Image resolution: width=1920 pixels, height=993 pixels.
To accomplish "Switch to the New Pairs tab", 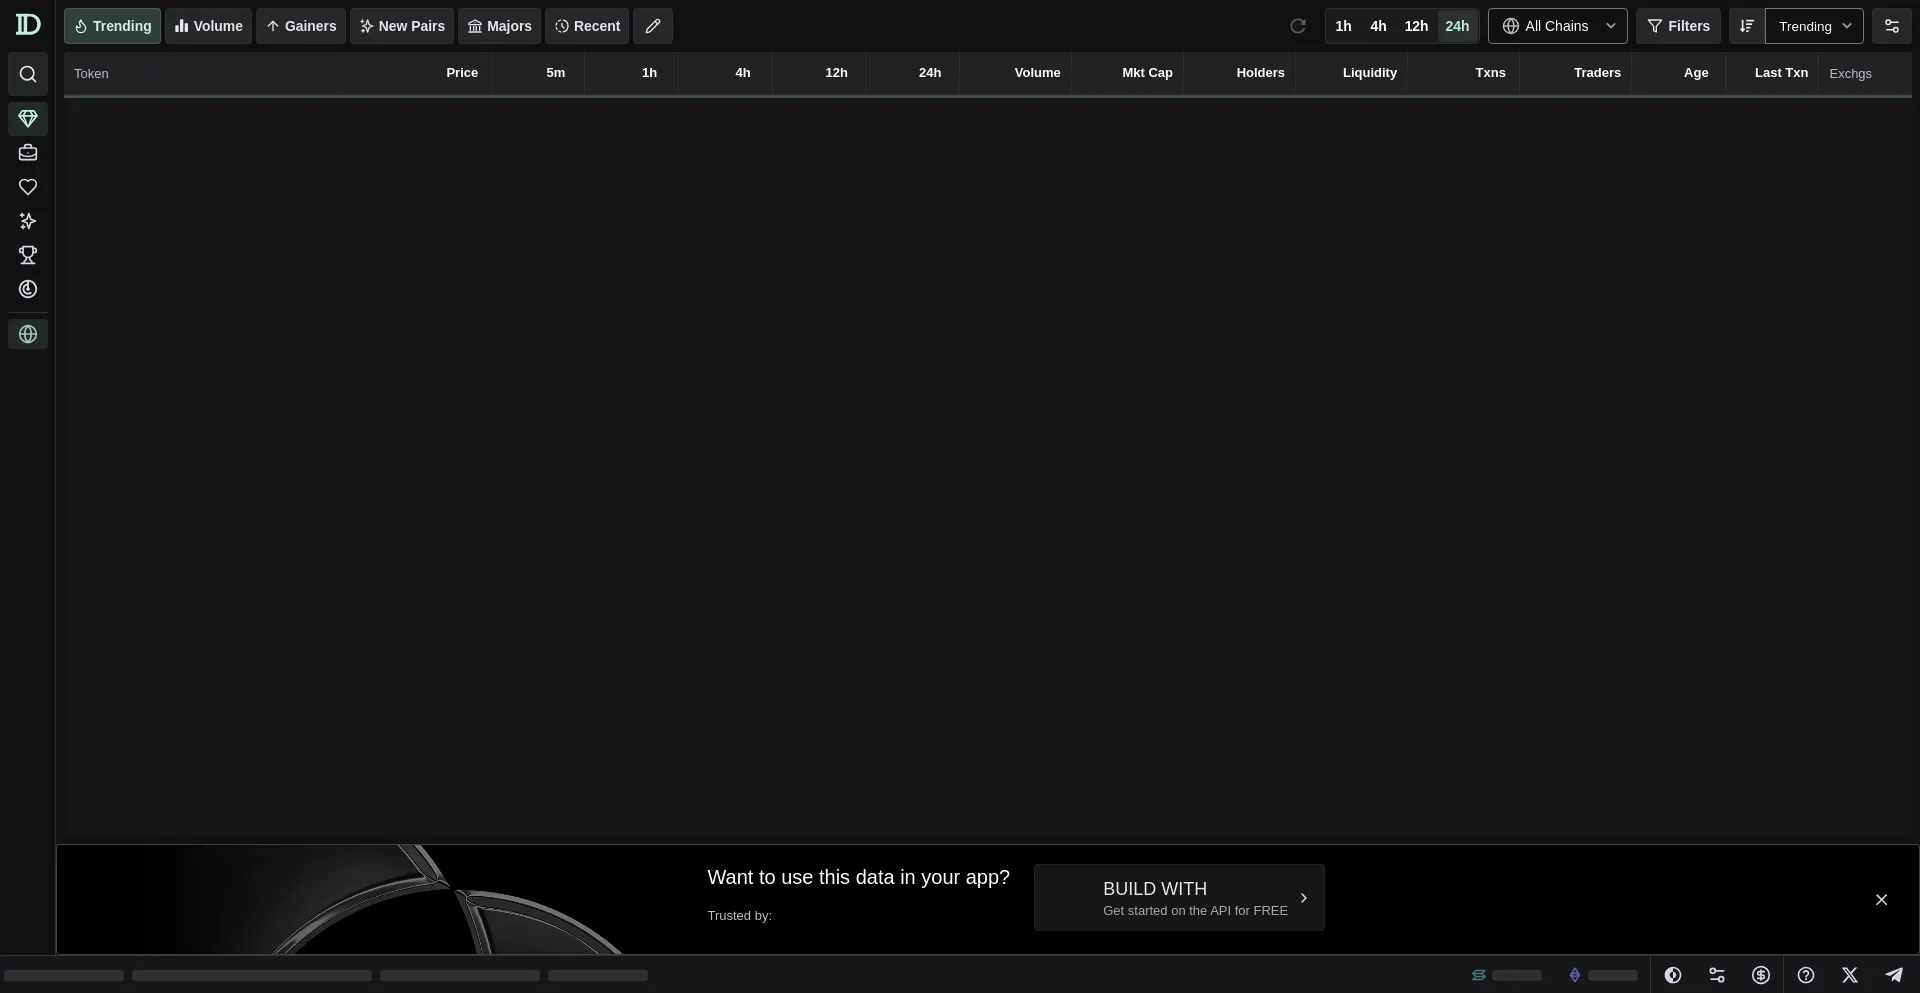I will pos(402,26).
